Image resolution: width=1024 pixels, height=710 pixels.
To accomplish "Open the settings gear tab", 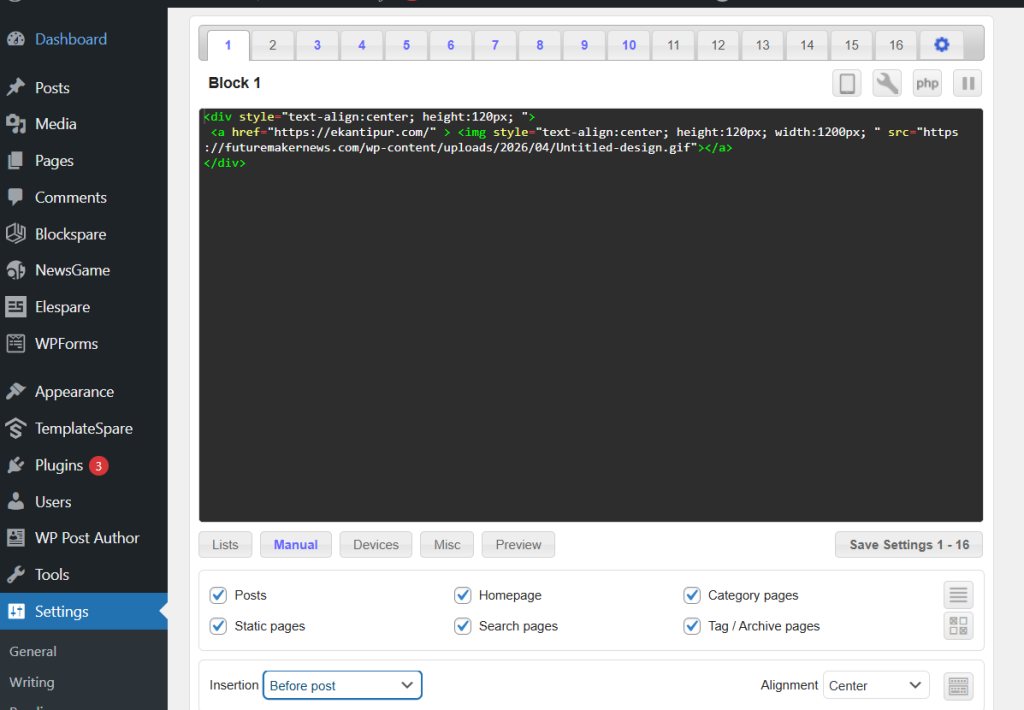I will (x=941, y=45).
